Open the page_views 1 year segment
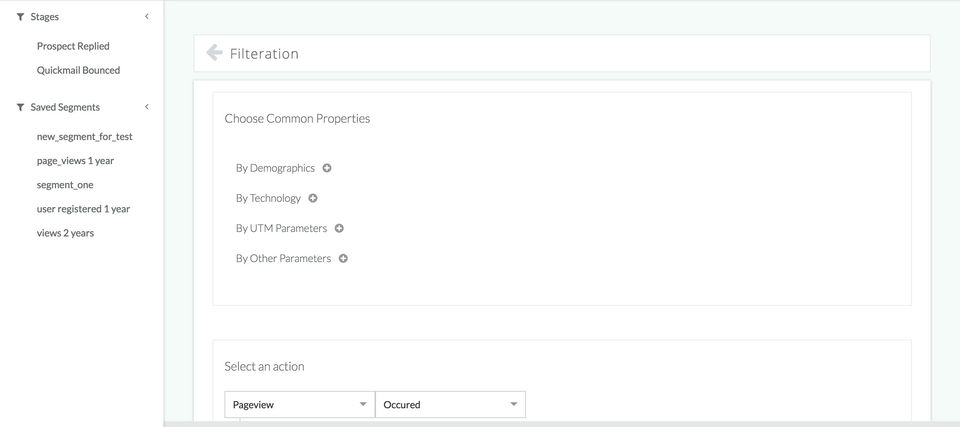The width and height of the screenshot is (960, 427). (75, 161)
